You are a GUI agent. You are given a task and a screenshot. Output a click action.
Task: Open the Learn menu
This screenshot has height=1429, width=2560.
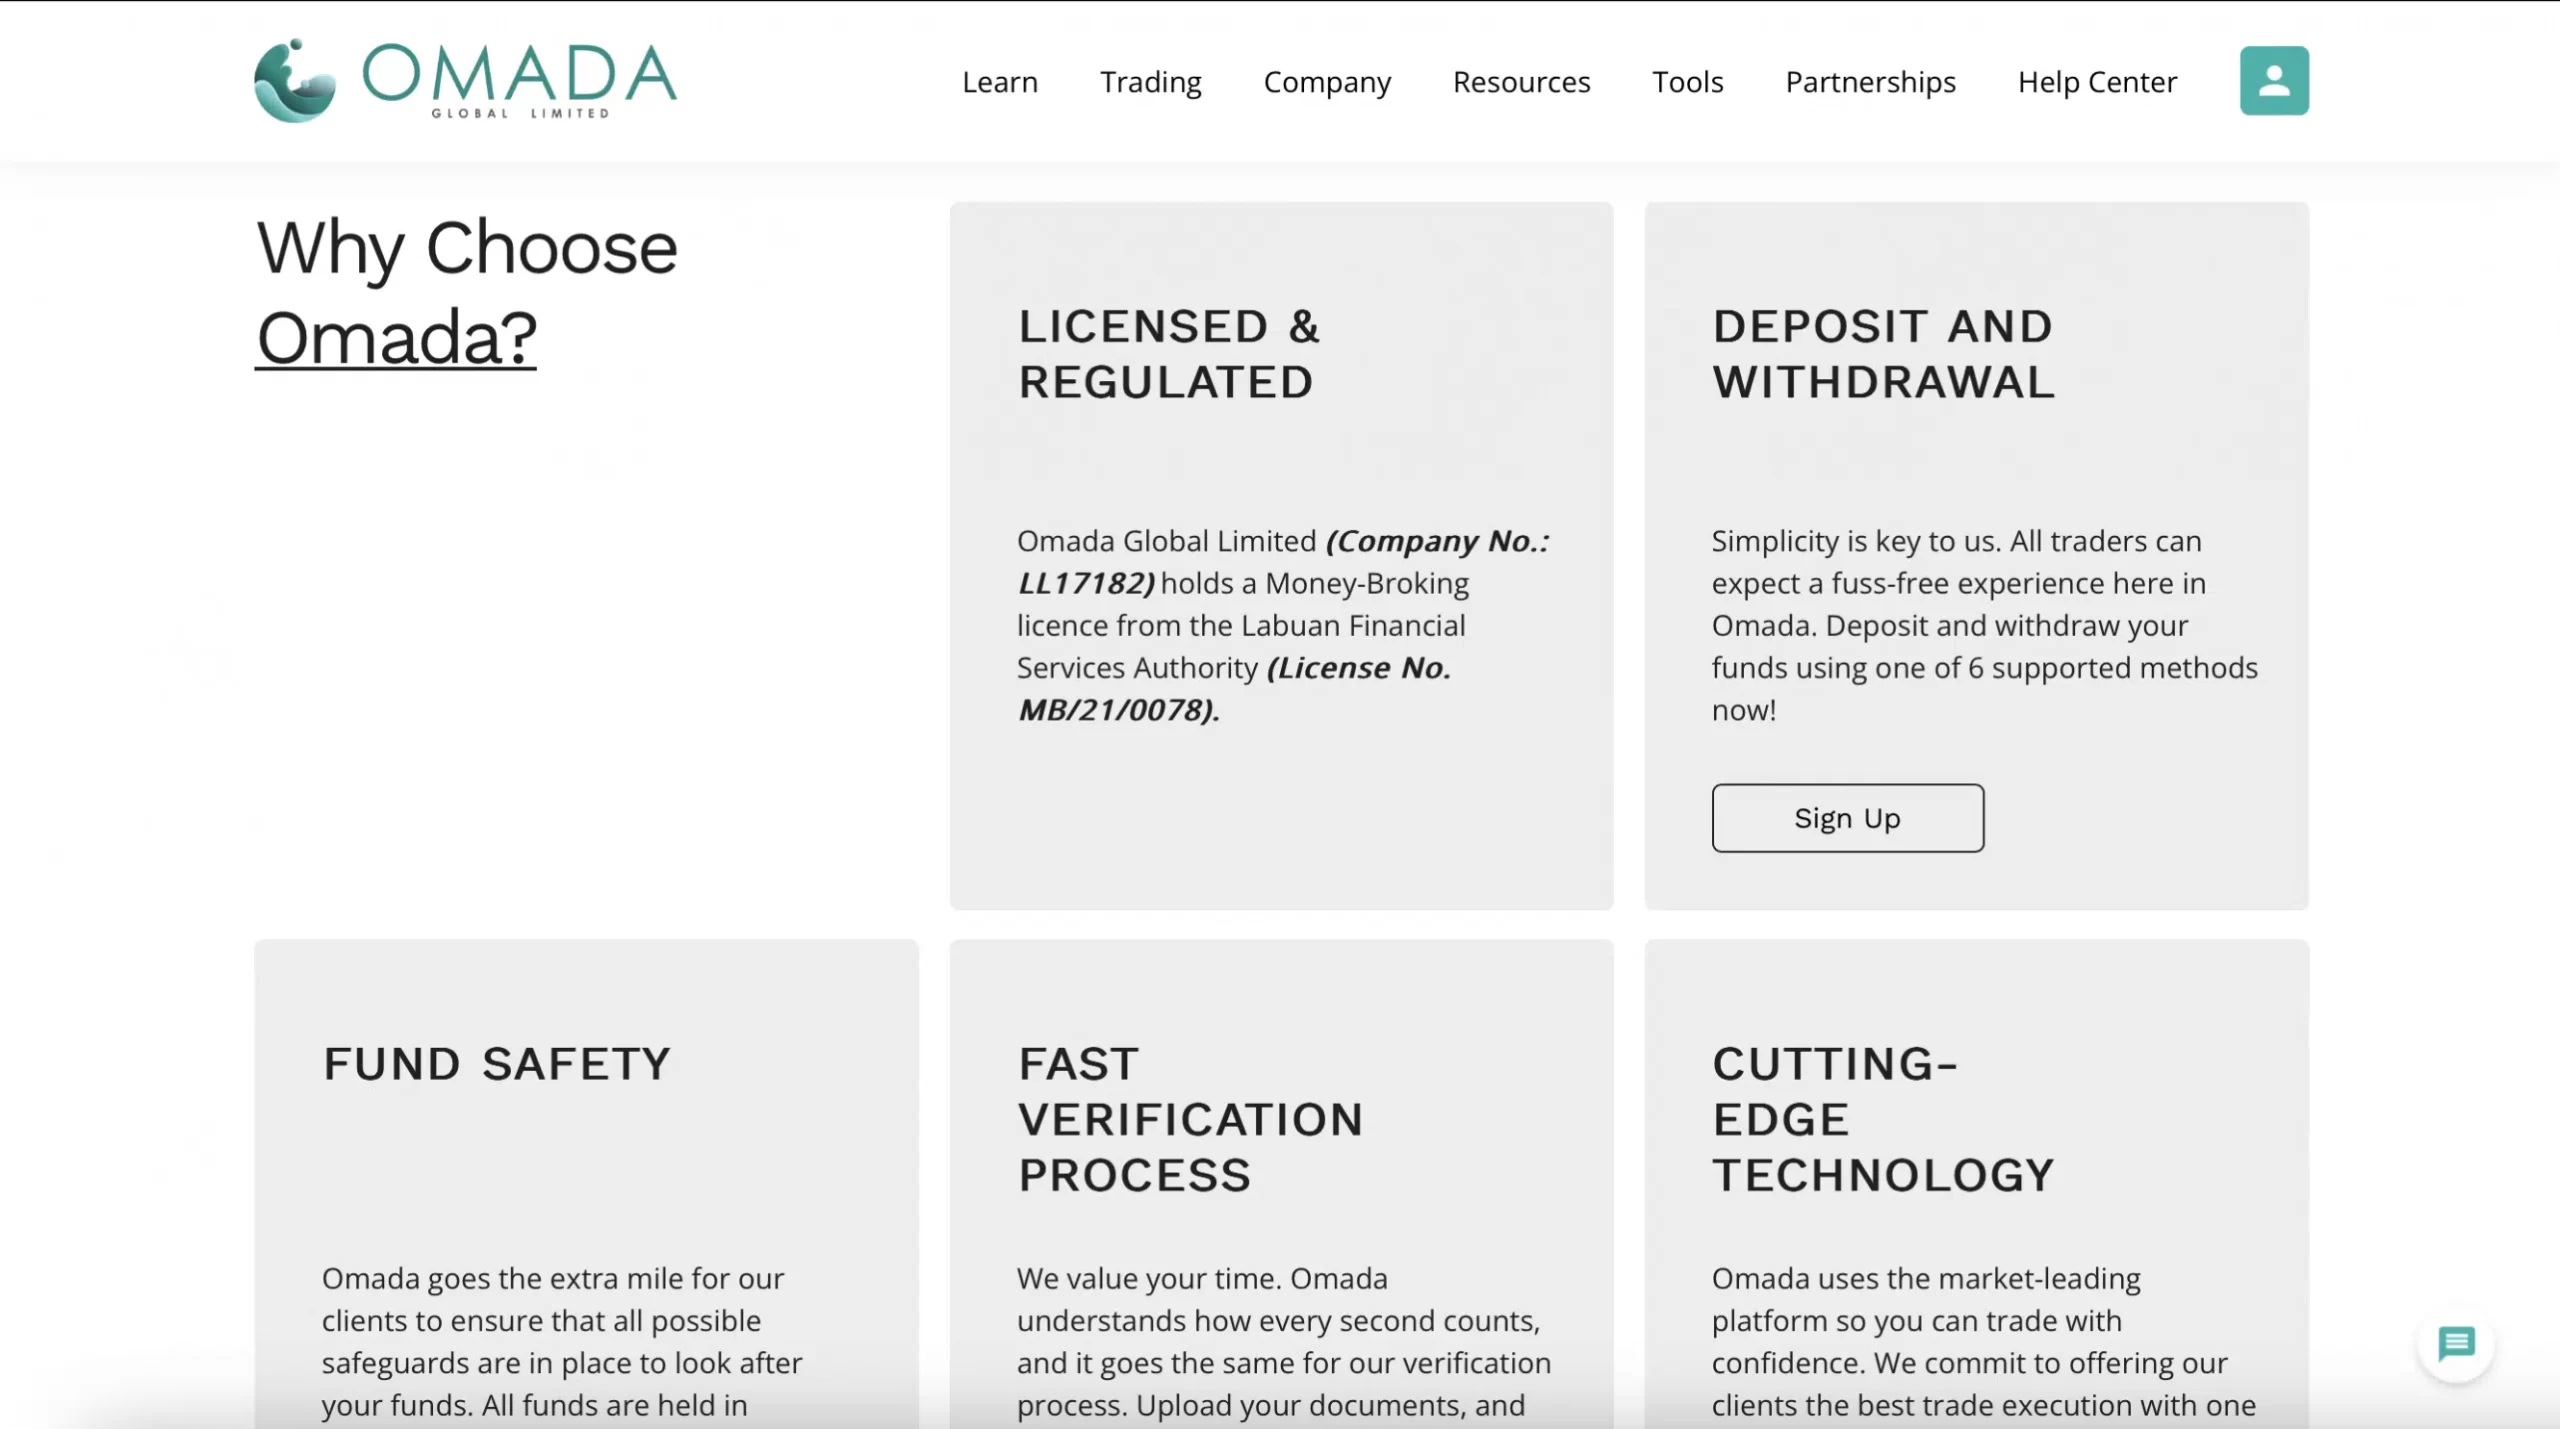click(1000, 82)
